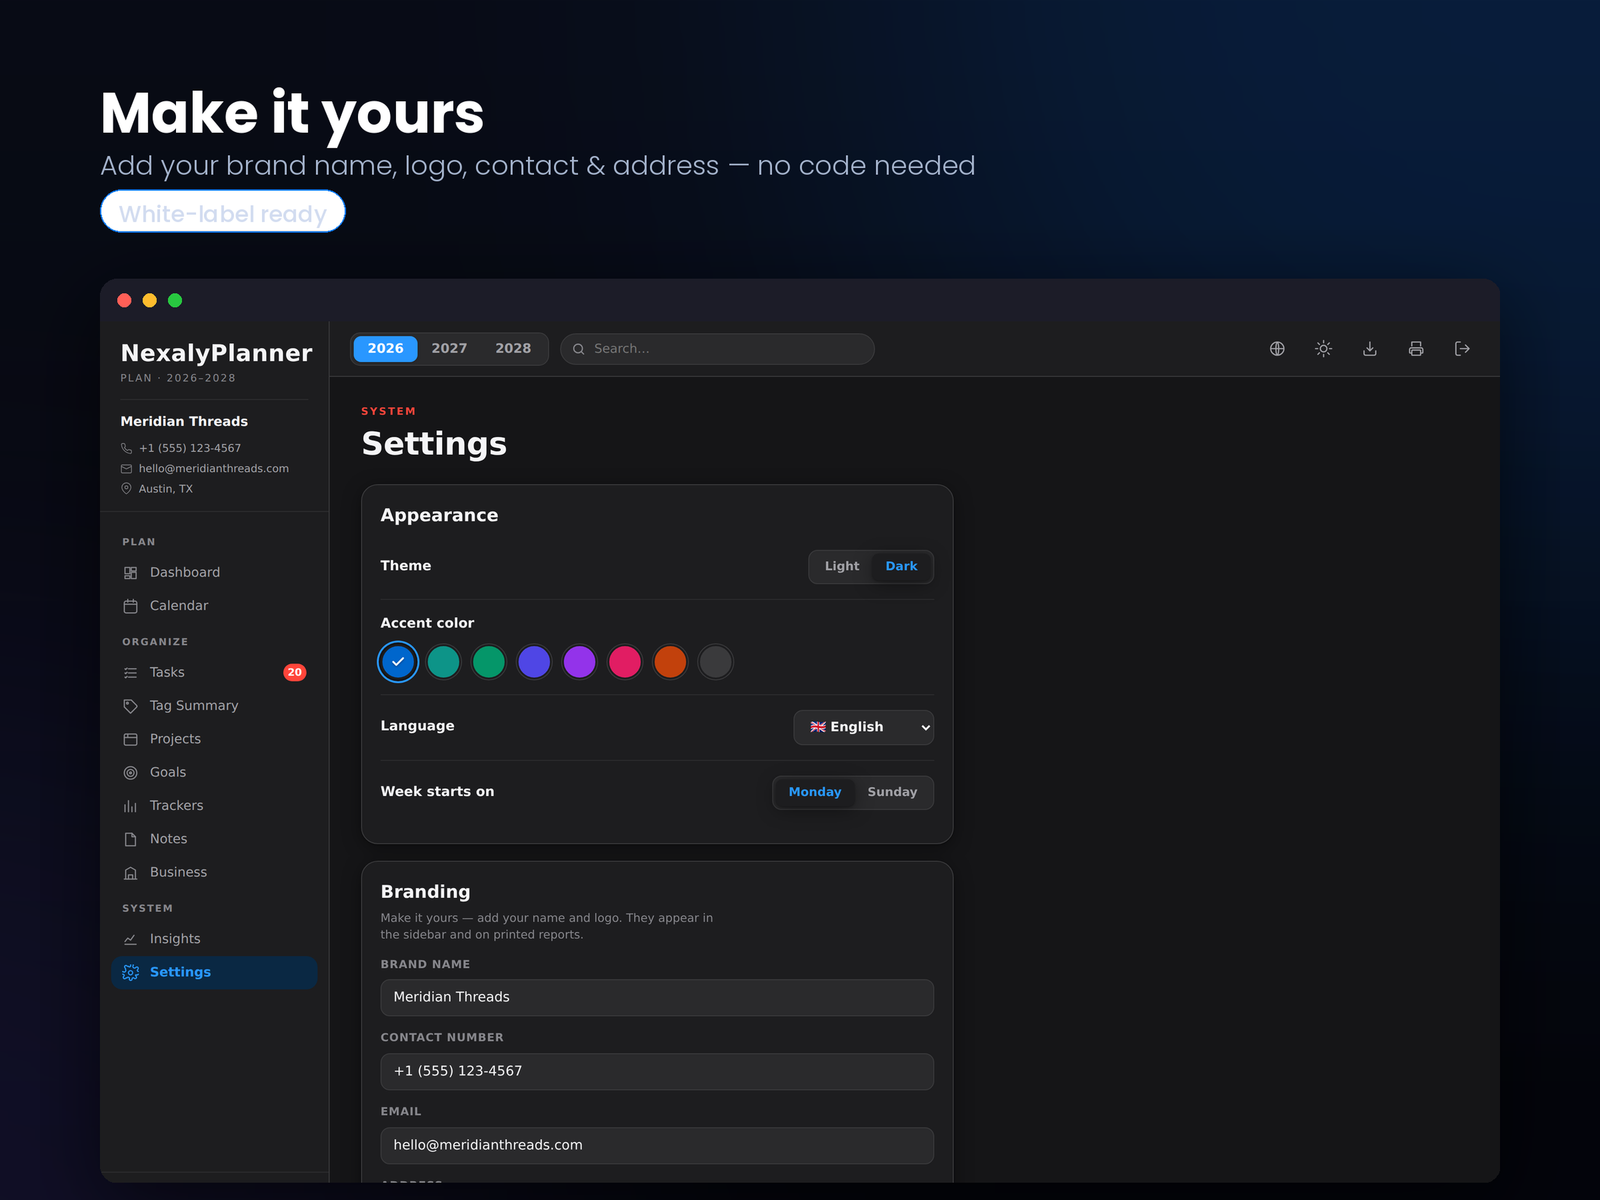Set week start to Sunday
The width and height of the screenshot is (1600, 1200).
892,792
